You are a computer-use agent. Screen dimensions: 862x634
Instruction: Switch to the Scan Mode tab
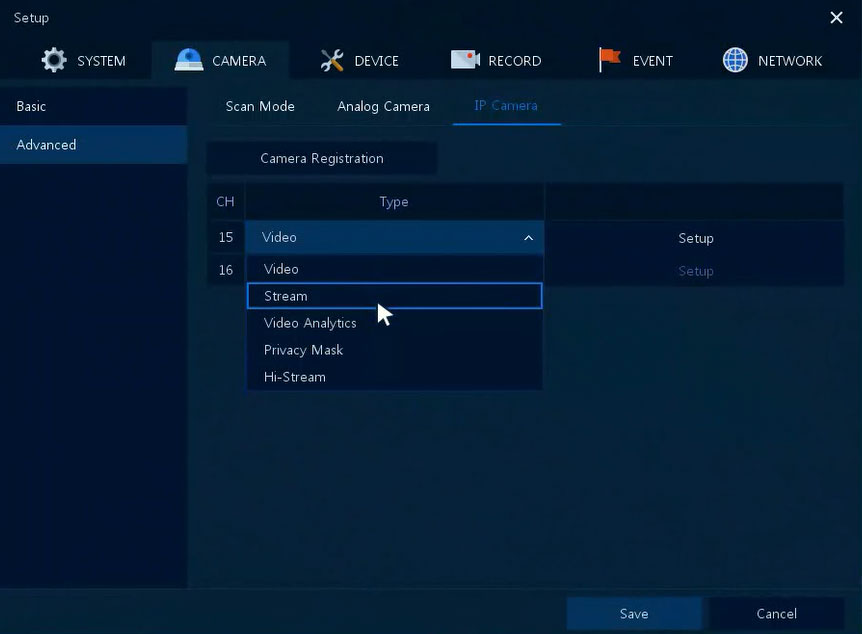pos(260,106)
